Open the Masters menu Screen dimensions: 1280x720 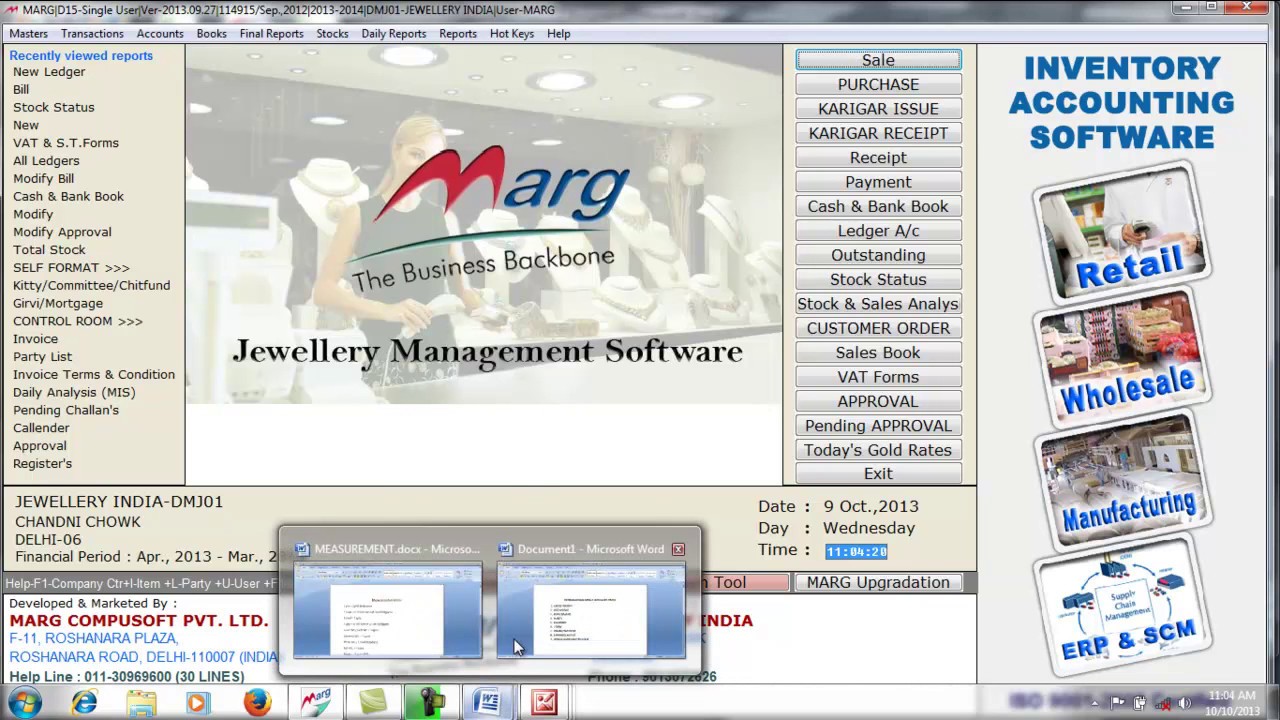tap(28, 34)
